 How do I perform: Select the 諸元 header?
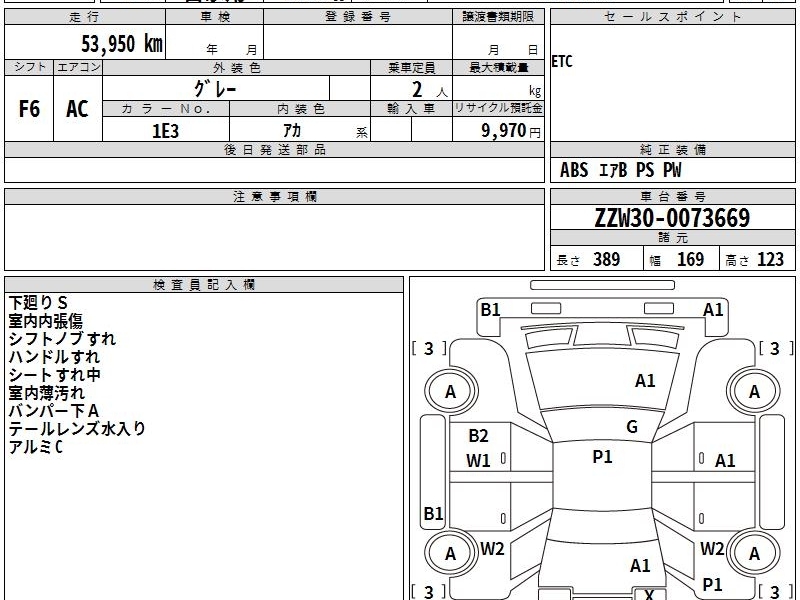click(672, 238)
